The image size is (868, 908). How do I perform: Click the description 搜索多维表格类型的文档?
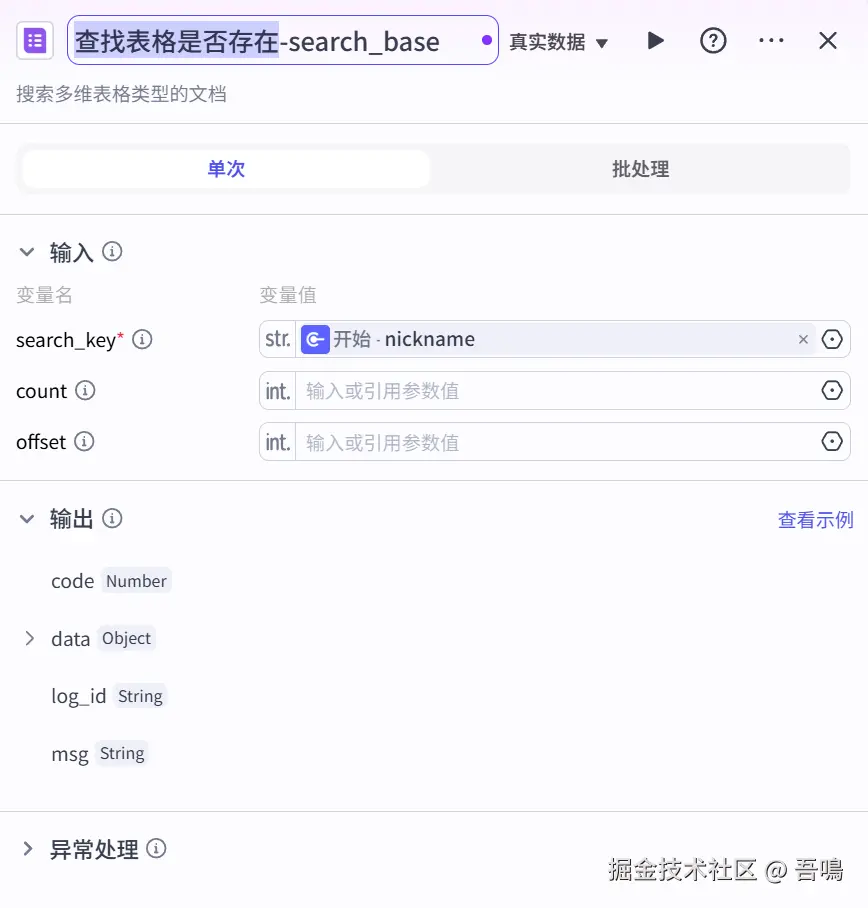coord(121,94)
